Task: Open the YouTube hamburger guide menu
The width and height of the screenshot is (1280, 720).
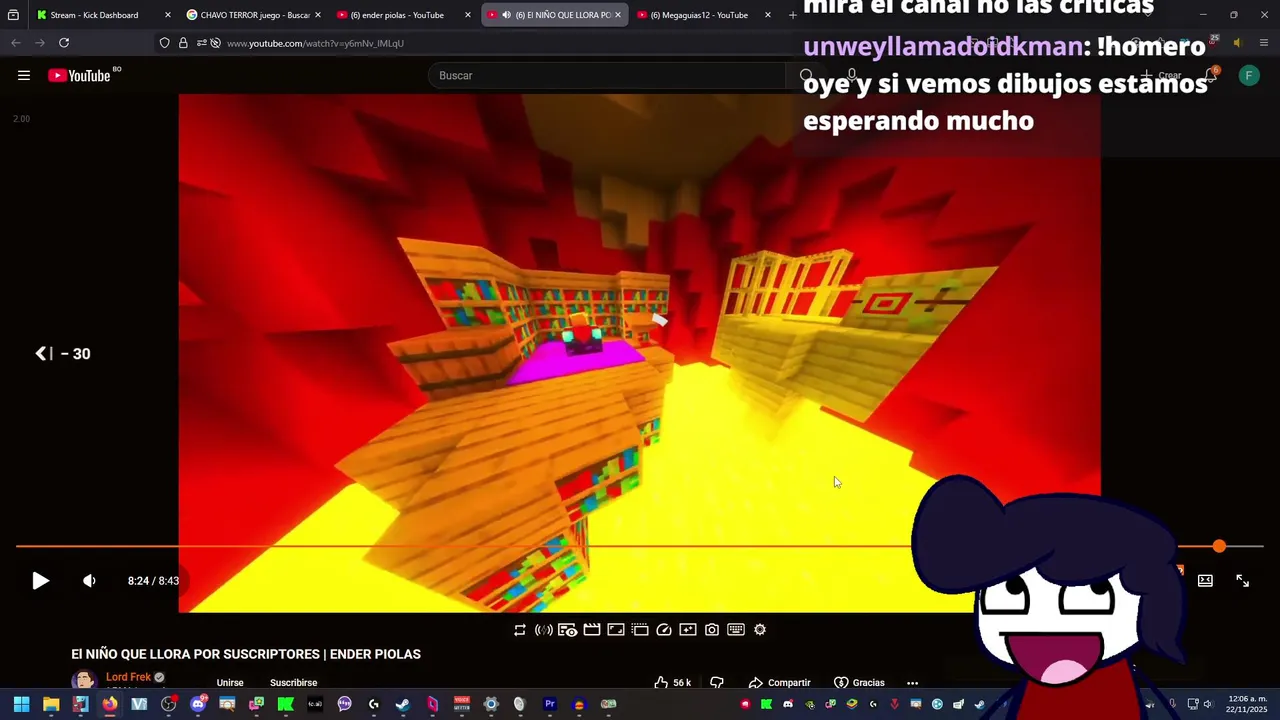Action: [24, 76]
